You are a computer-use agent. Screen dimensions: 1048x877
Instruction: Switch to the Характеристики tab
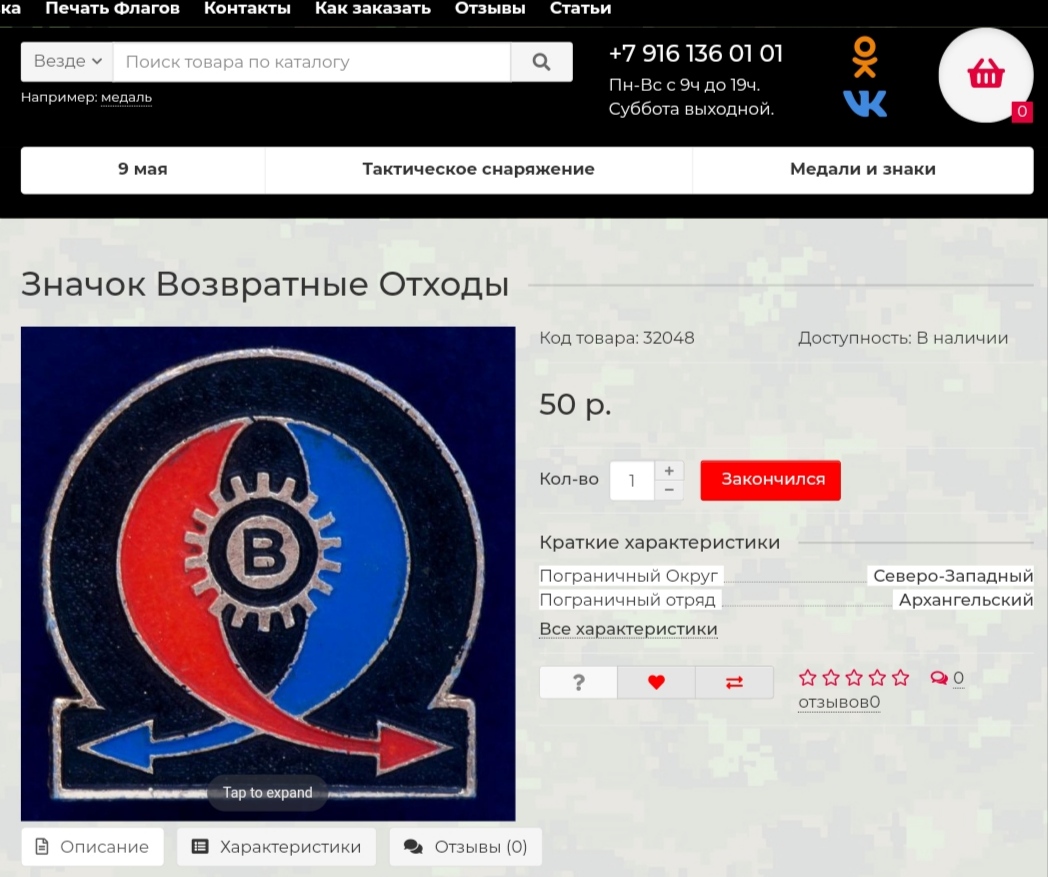click(x=276, y=847)
